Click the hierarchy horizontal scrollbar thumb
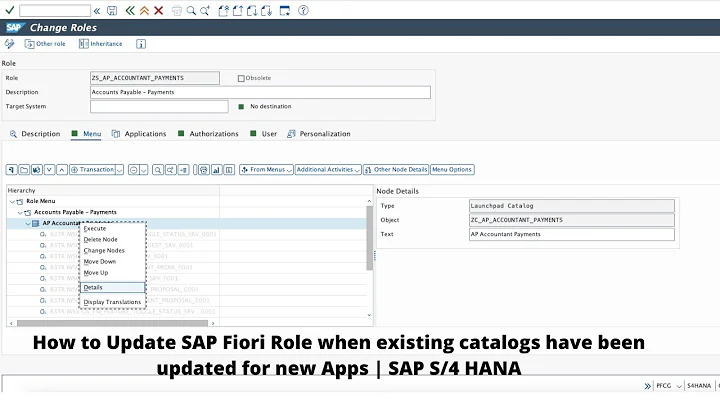 click(112, 323)
